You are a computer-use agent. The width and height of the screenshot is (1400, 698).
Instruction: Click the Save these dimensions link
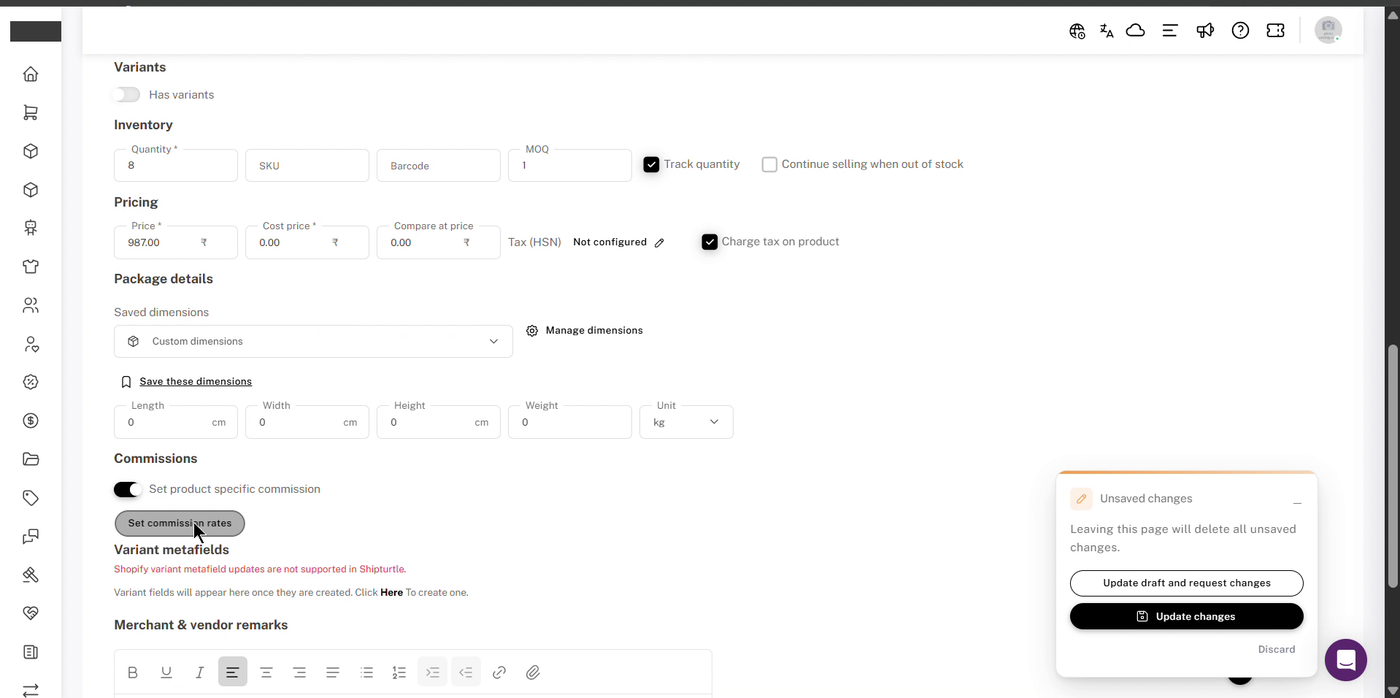pyautogui.click(x=196, y=382)
